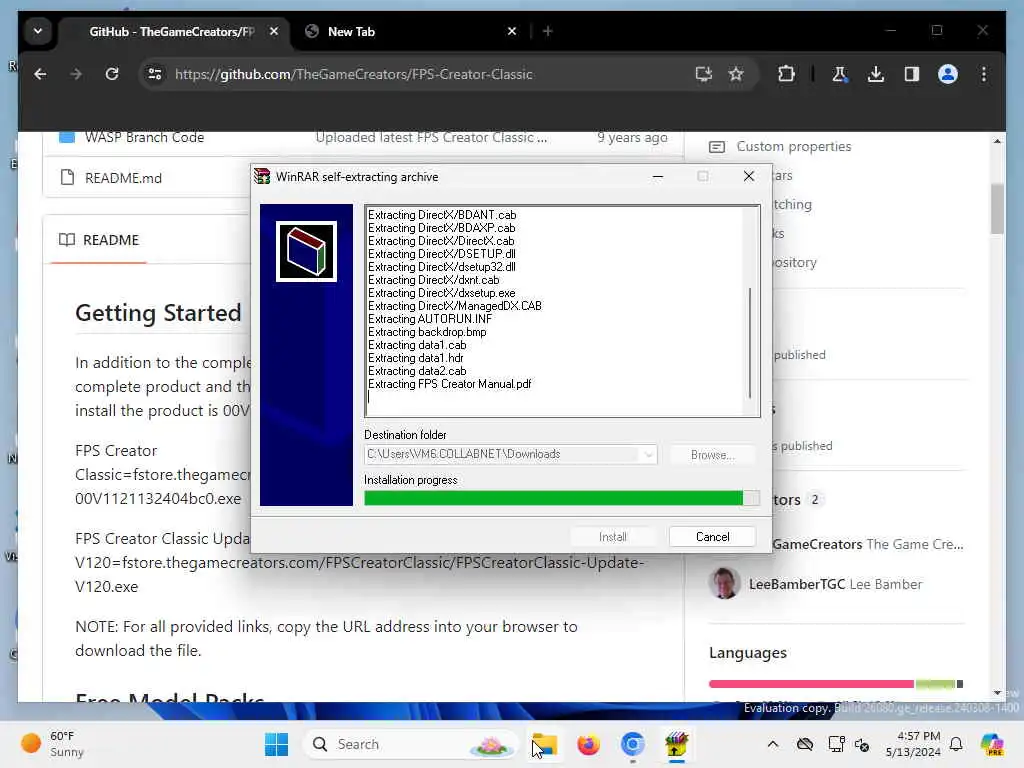Screen dimensions: 1024x768
Task: Open WinRAR taskbar icon
Action: tap(677, 744)
